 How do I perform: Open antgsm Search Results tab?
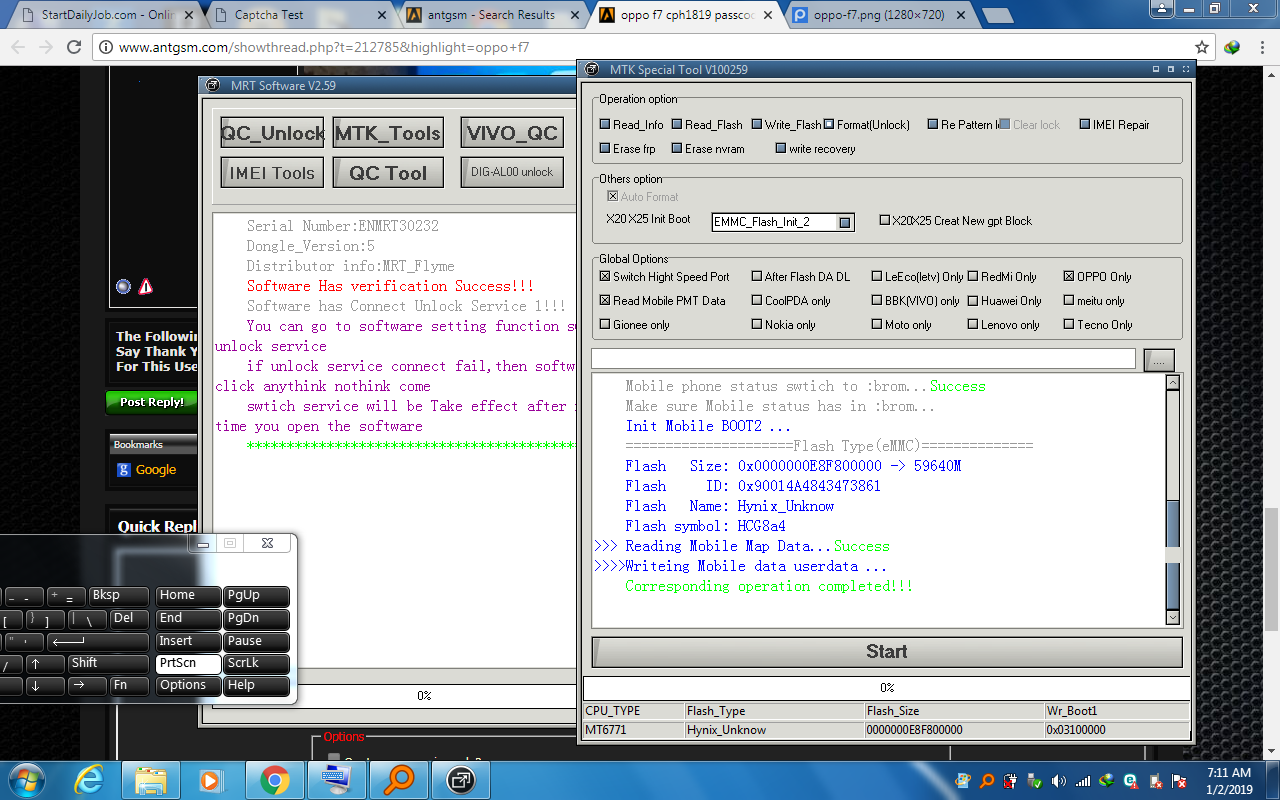coord(492,15)
